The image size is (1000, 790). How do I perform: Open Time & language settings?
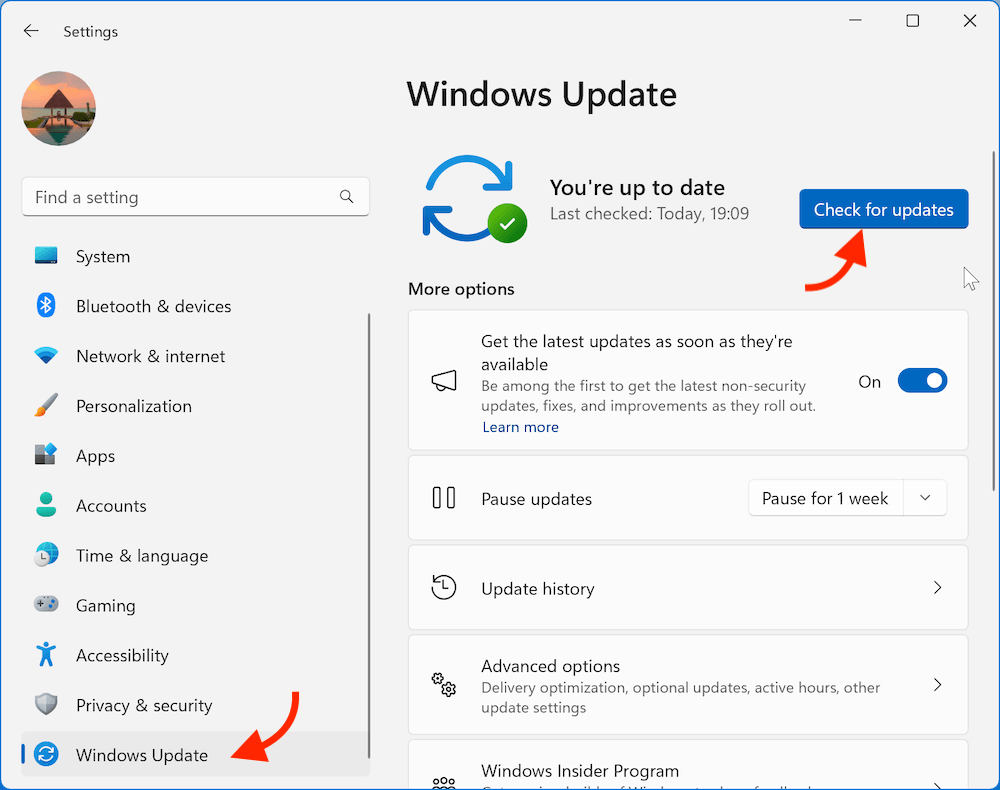coord(142,556)
